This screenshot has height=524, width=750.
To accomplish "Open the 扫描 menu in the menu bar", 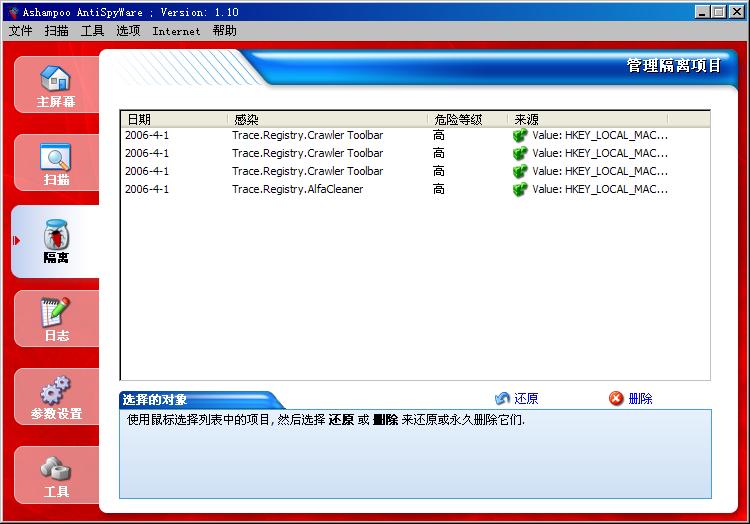I will click(x=56, y=31).
